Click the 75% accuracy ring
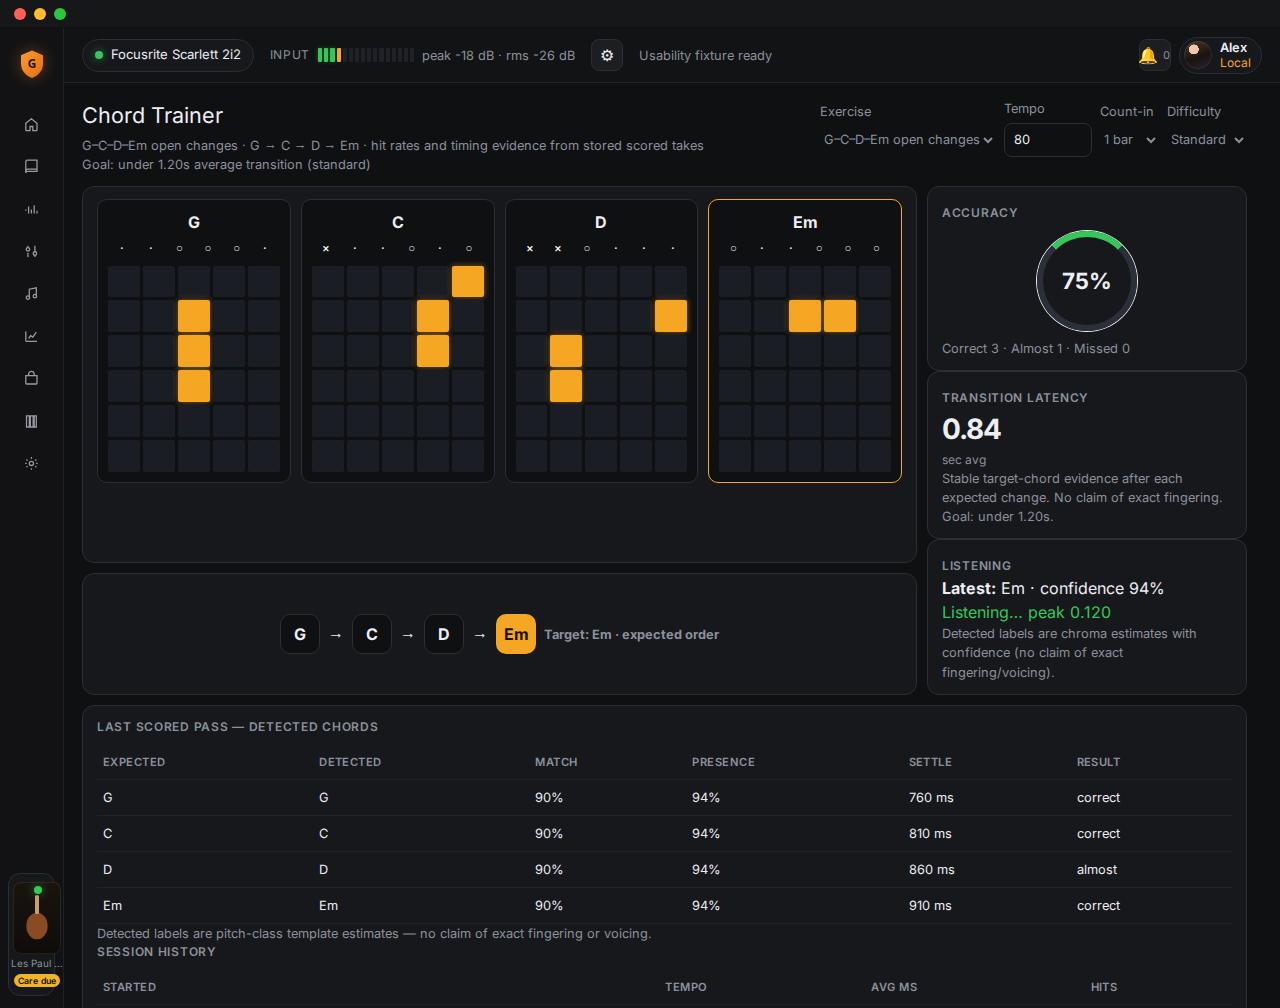This screenshot has width=1280, height=1008. [x=1087, y=281]
